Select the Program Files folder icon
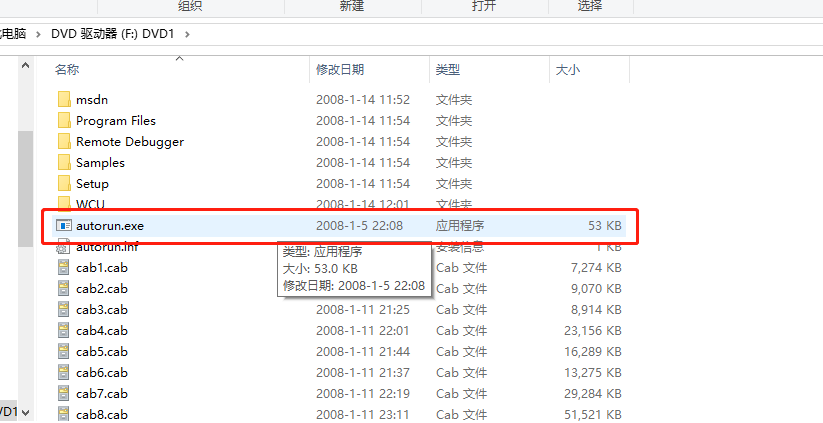The height and width of the screenshot is (423, 823). coord(63,120)
